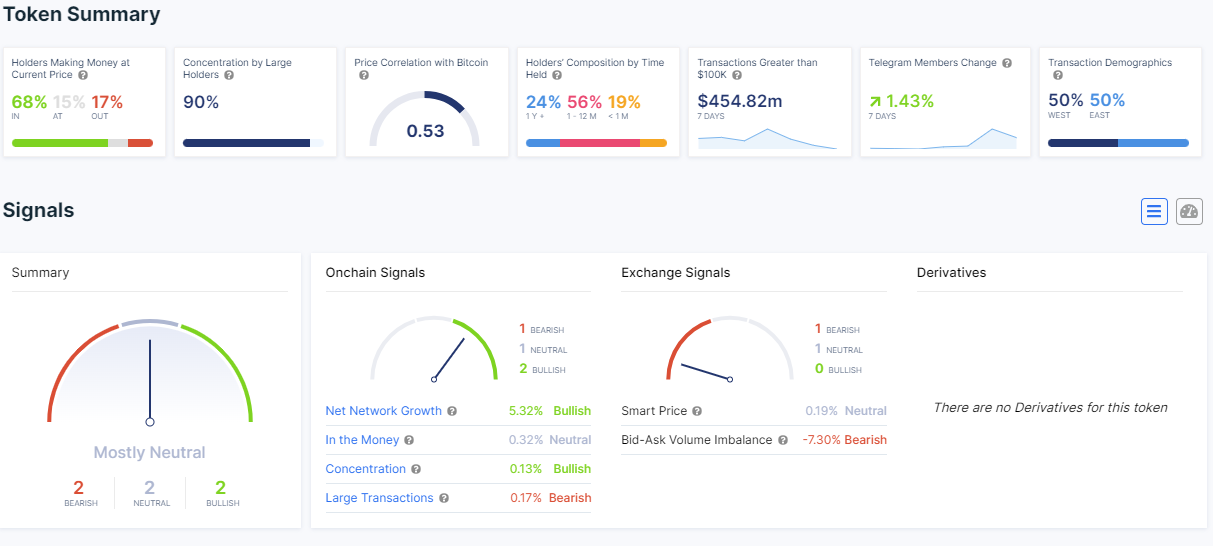Screen dimensions: 1213x546
Task: Switch Signals to gauge view
Action: tap(1189, 211)
